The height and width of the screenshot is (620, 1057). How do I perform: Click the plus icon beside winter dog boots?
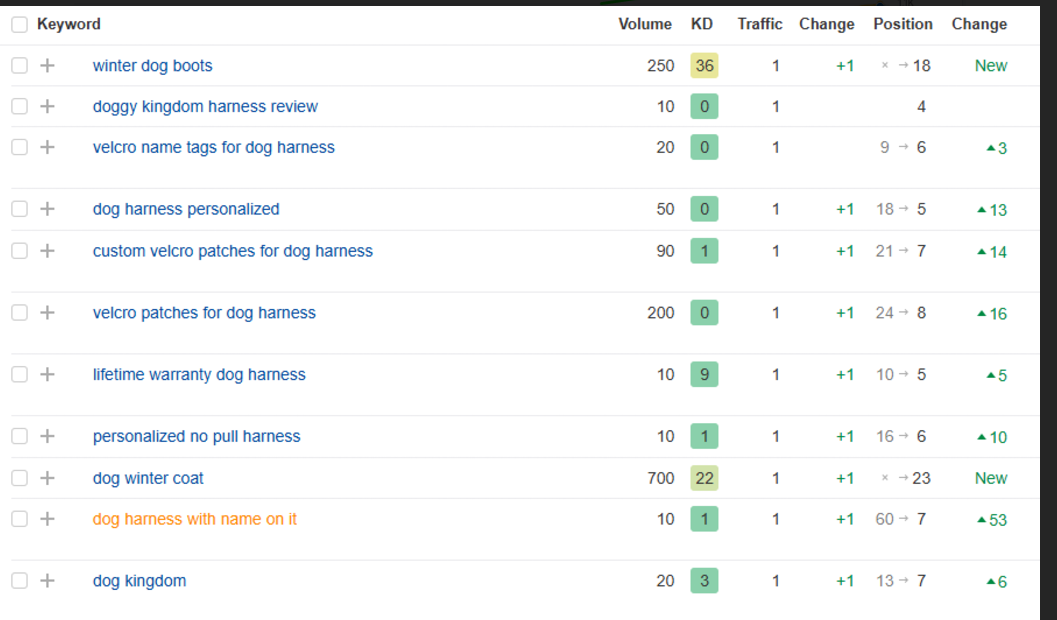click(47, 66)
